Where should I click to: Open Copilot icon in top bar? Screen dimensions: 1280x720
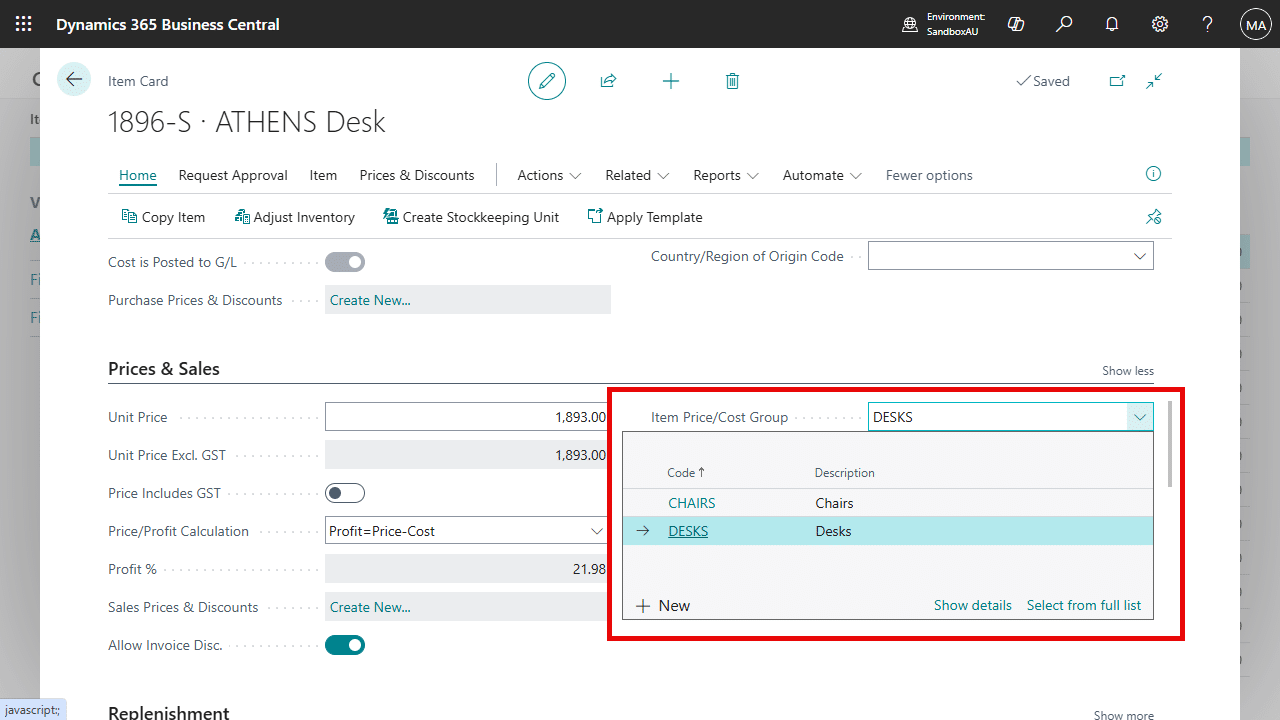click(x=1016, y=24)
